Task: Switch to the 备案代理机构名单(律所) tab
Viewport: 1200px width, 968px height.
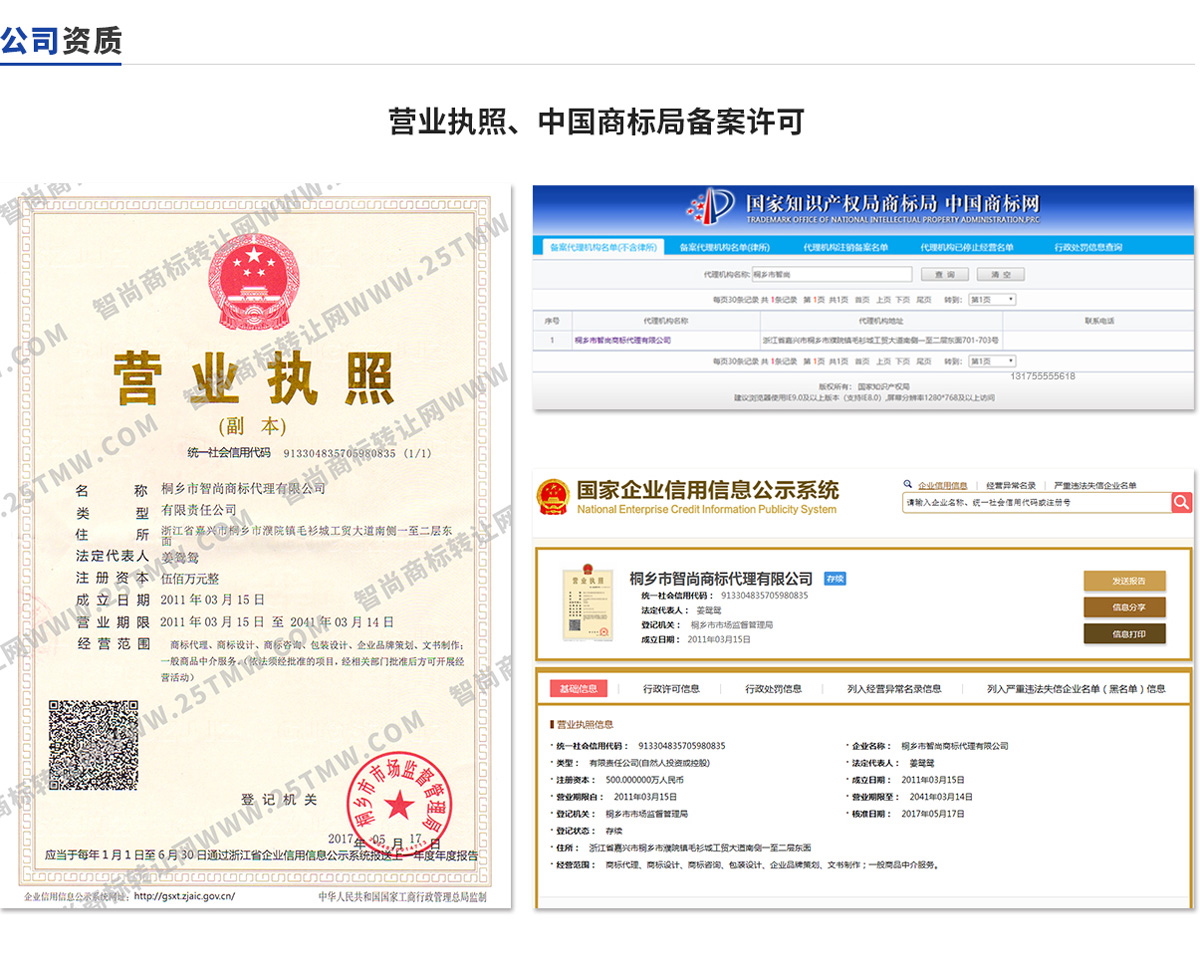Action: 725,247
